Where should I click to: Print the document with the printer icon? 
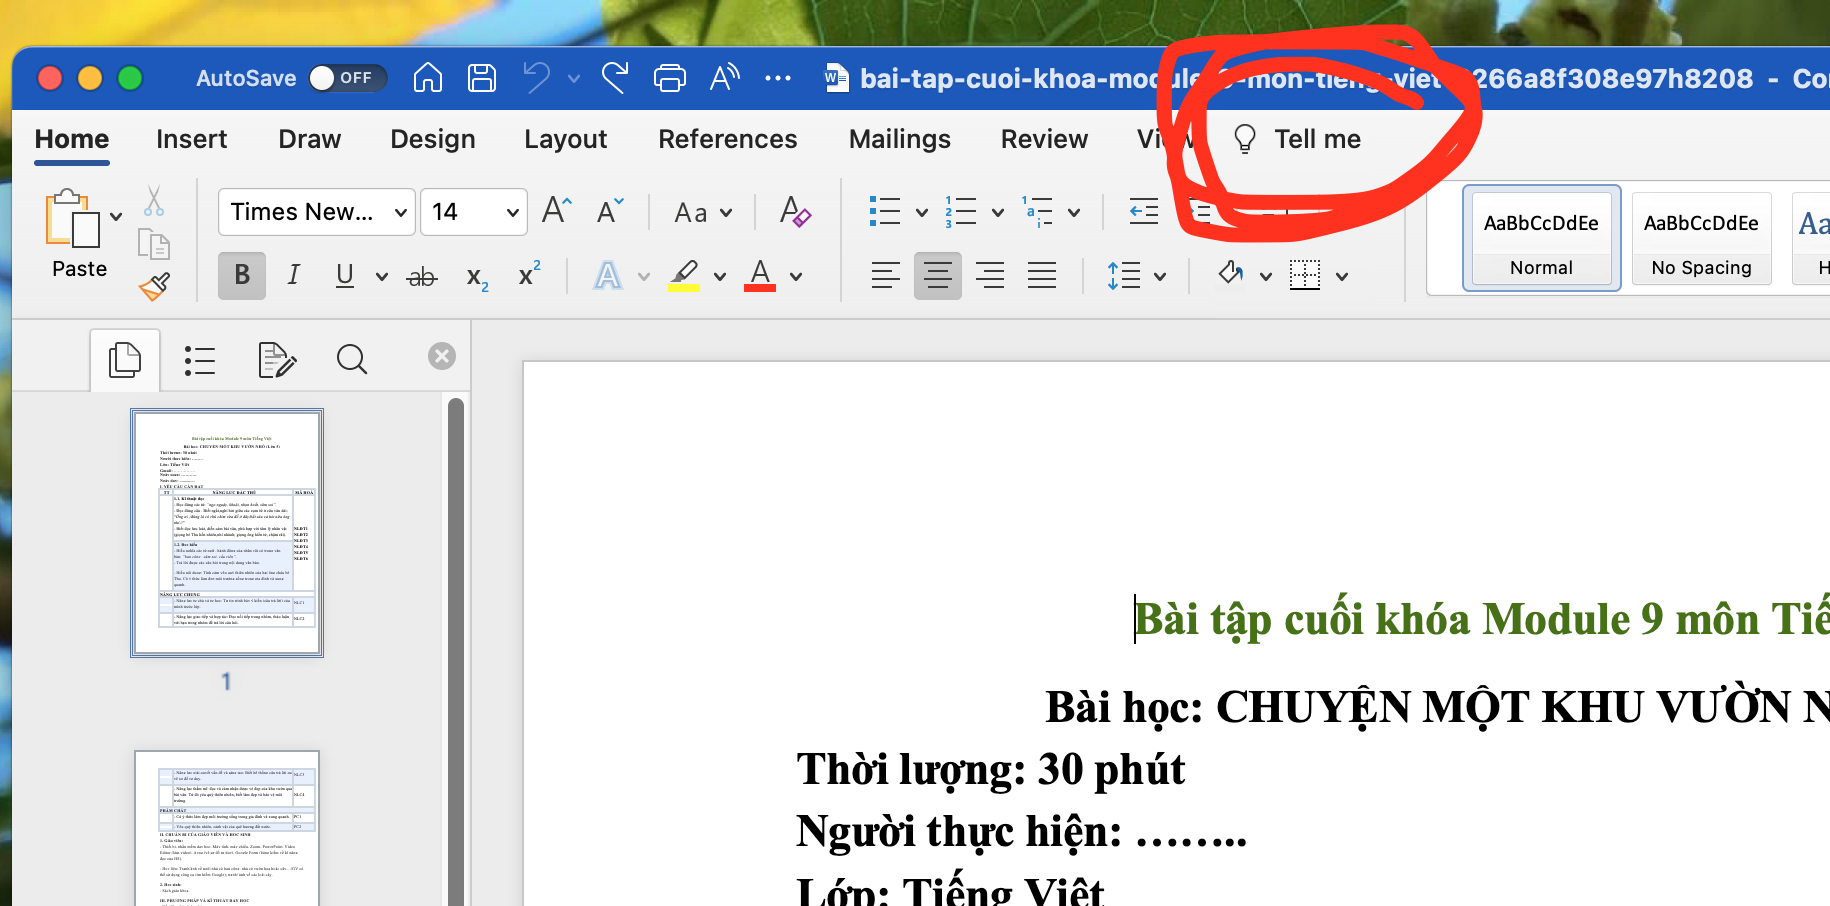point(669,77)
